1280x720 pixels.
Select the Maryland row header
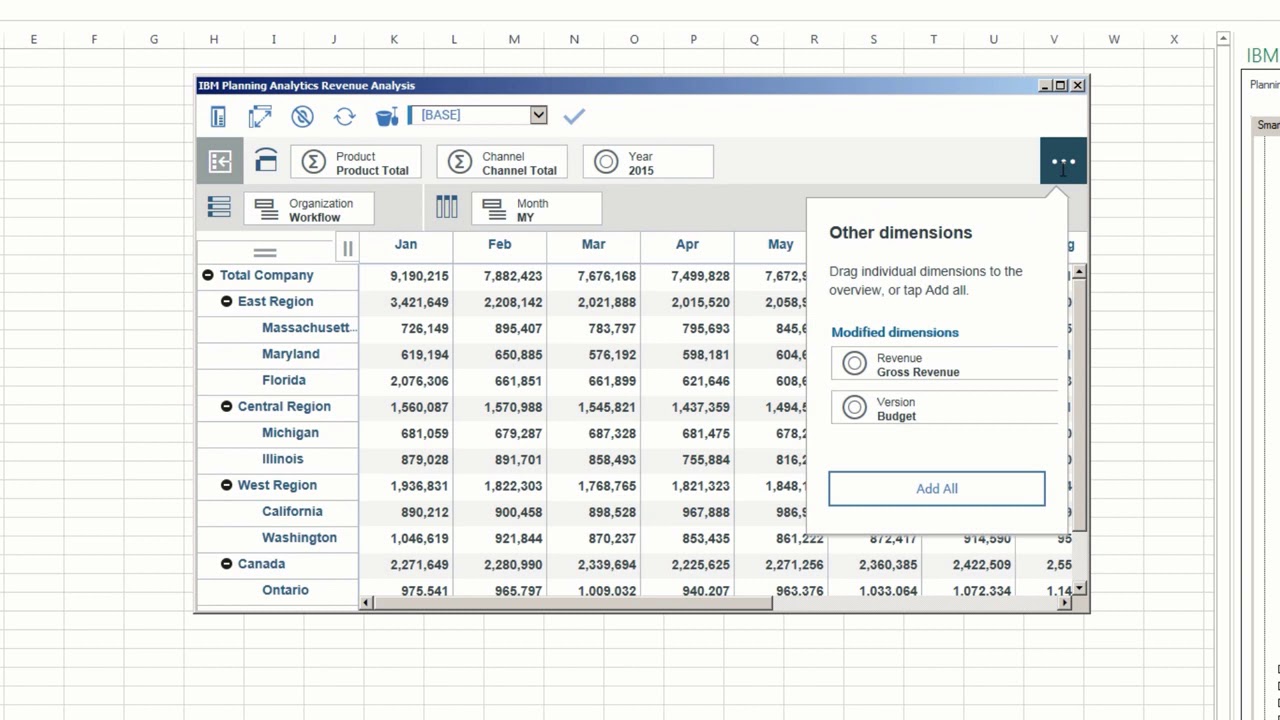[x=290, y=354]
